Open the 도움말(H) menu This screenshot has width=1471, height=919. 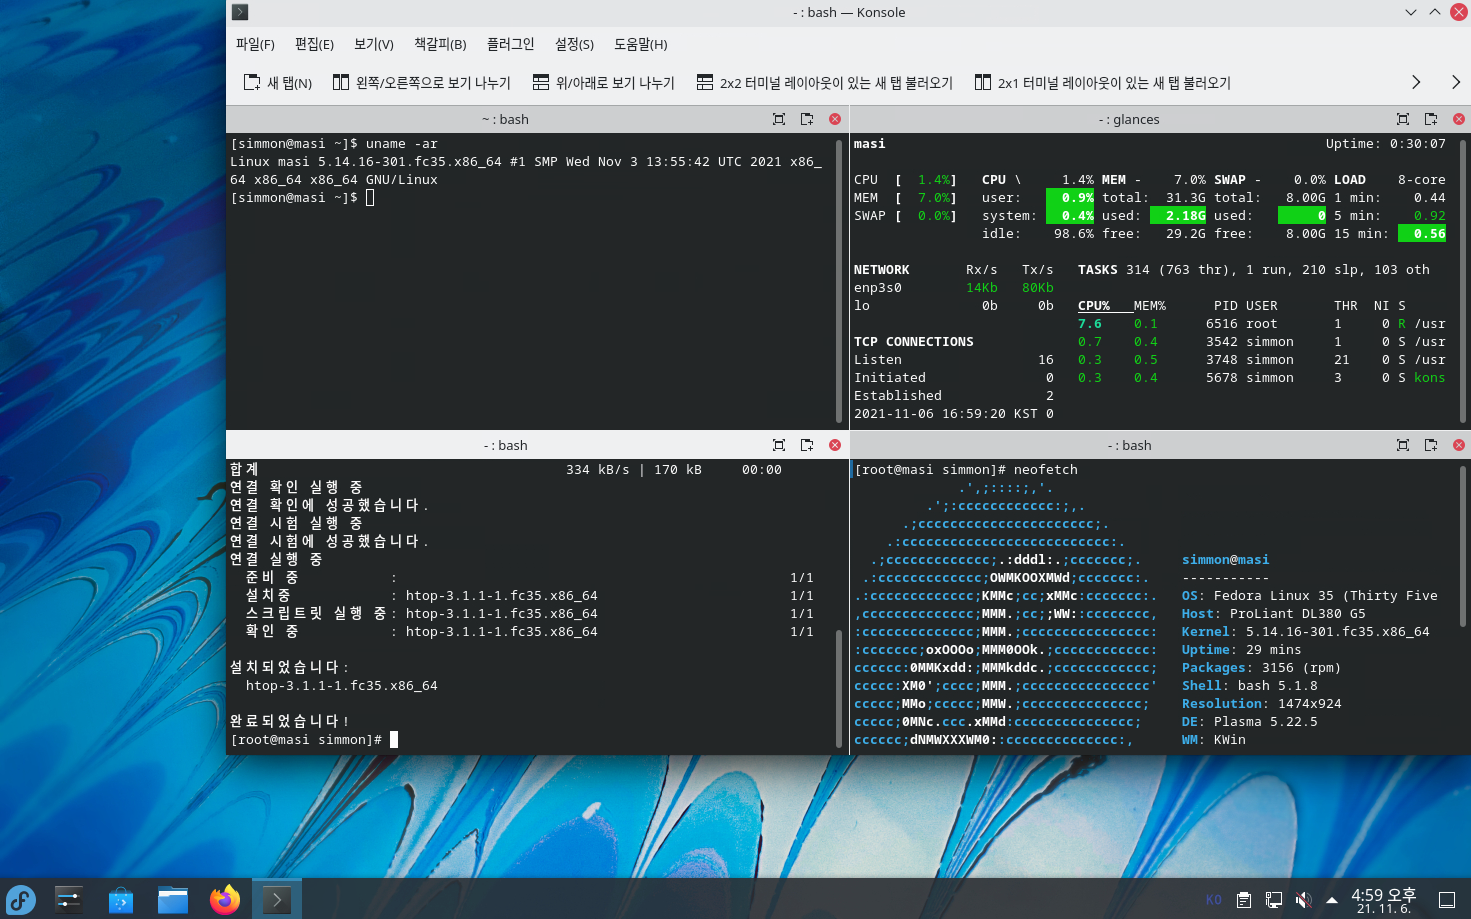[x=641, y=44]
